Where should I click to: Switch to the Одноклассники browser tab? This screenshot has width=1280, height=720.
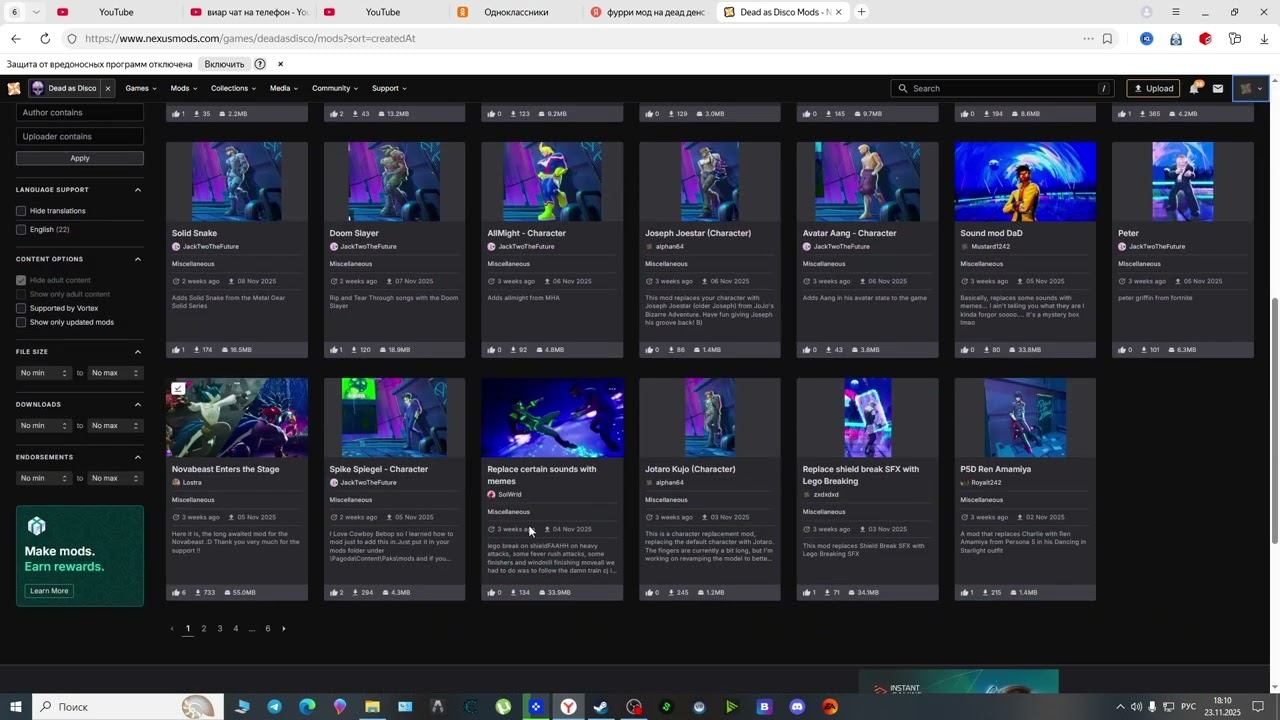coord(515,12)
